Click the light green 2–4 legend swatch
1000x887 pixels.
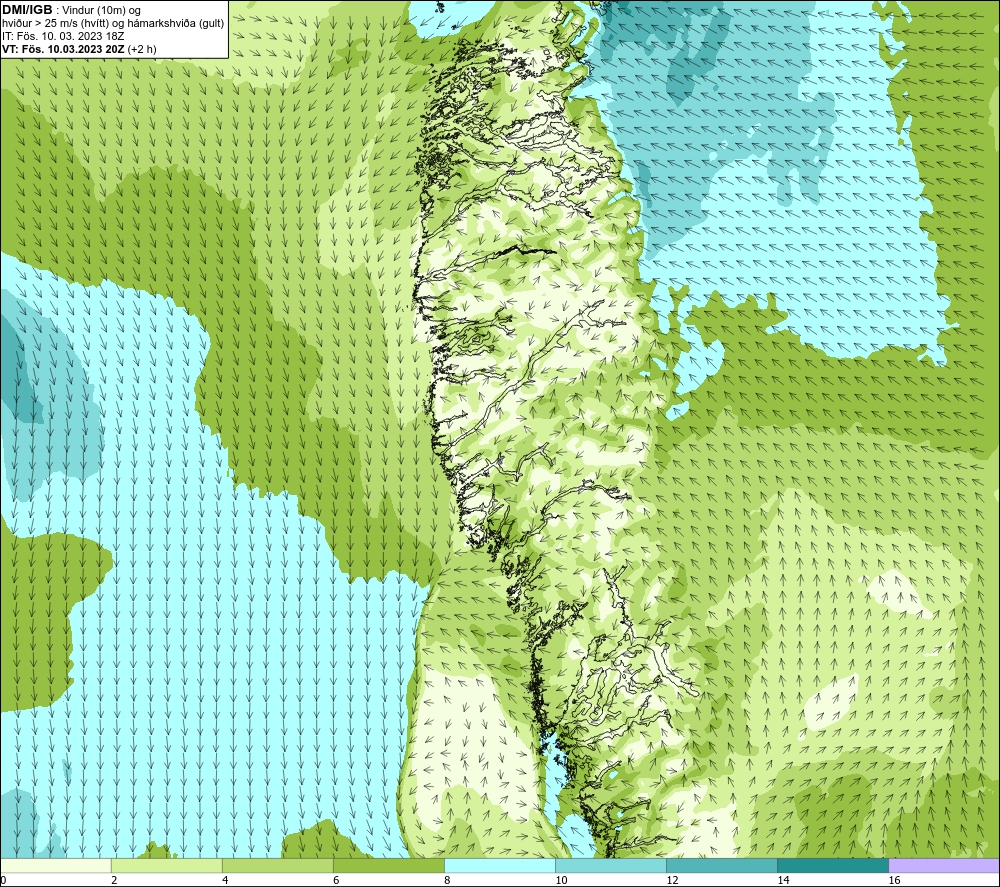point(166,866)
